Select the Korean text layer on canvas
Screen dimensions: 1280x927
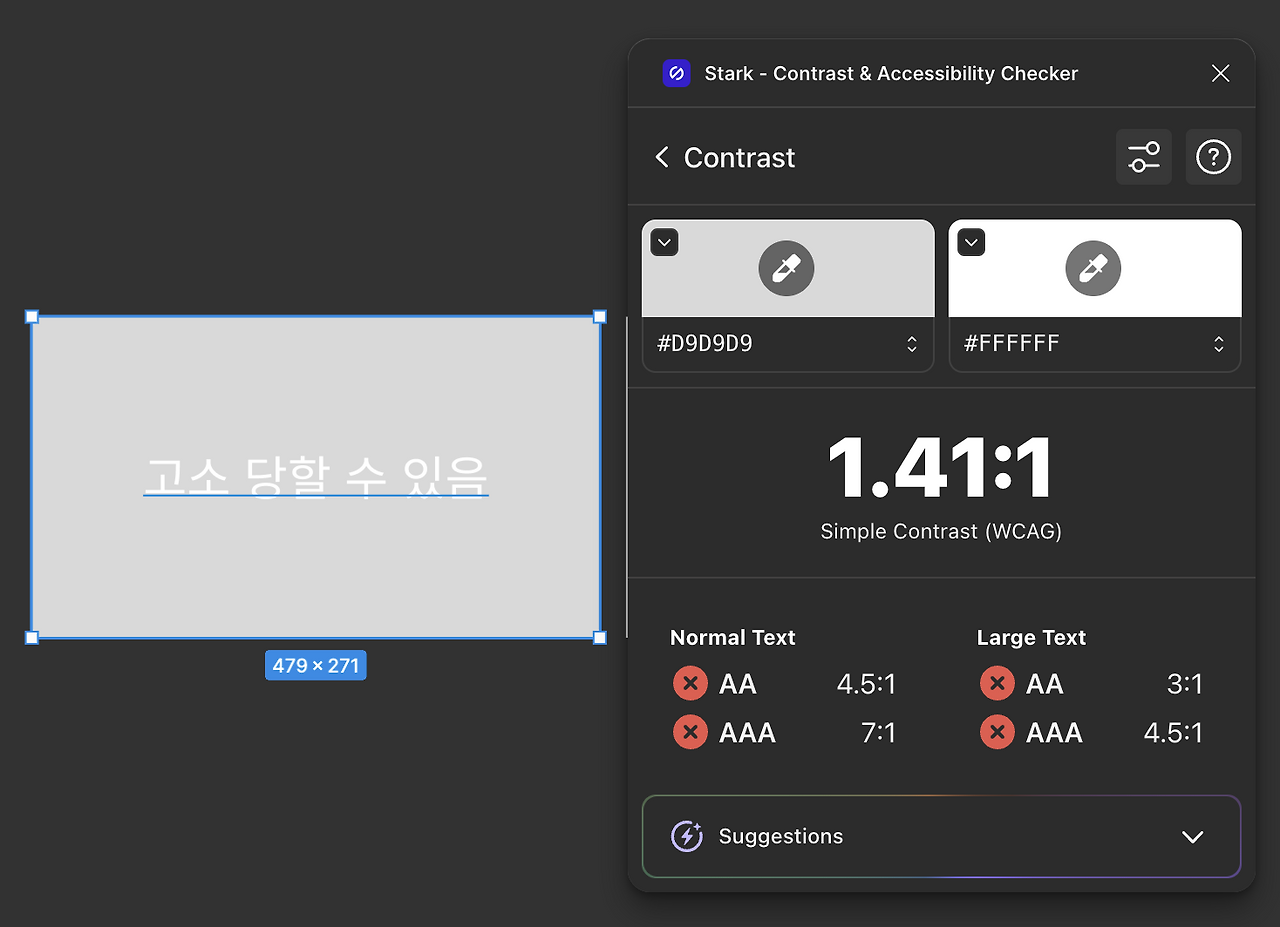click(x=316, y=476)
